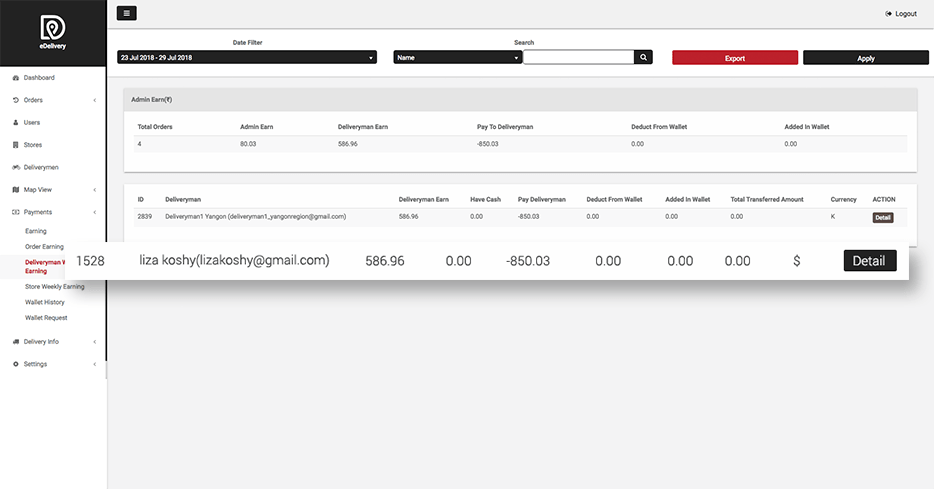The width and height of the screenshot is (934, 489).
Task: Click the Settings gear icon
Action: pos(16,364)
